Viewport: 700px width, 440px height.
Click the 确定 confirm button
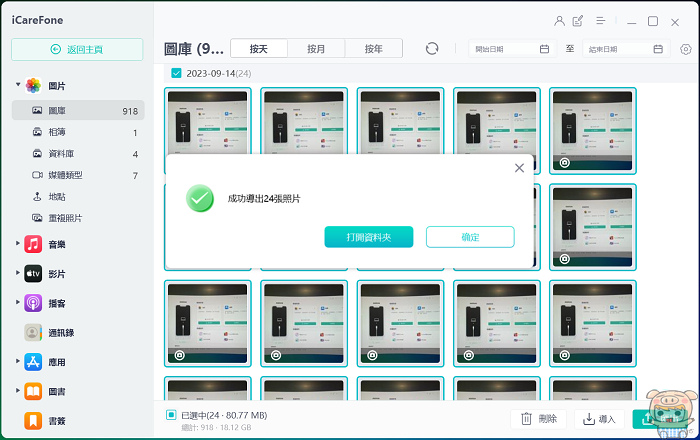pos(470,237)
